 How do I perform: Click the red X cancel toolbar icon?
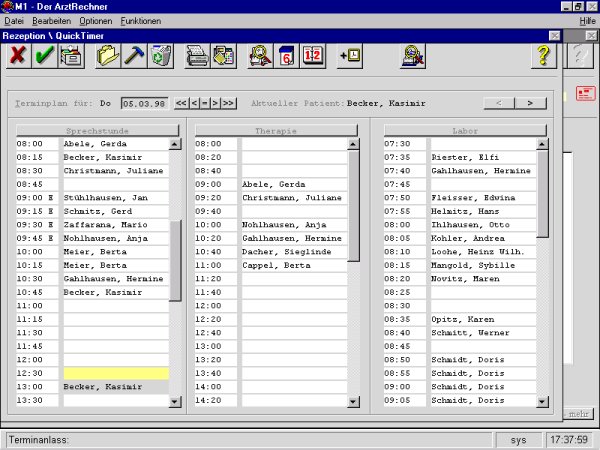pos(18,56)
